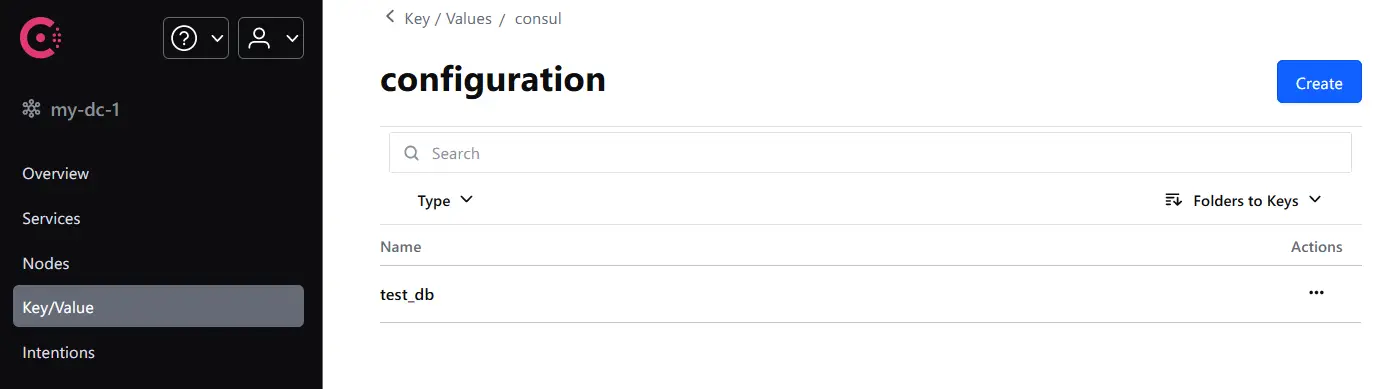Click the blue Create button
This screenshot has height=389, width=1396.
[x=1319, y=82]
